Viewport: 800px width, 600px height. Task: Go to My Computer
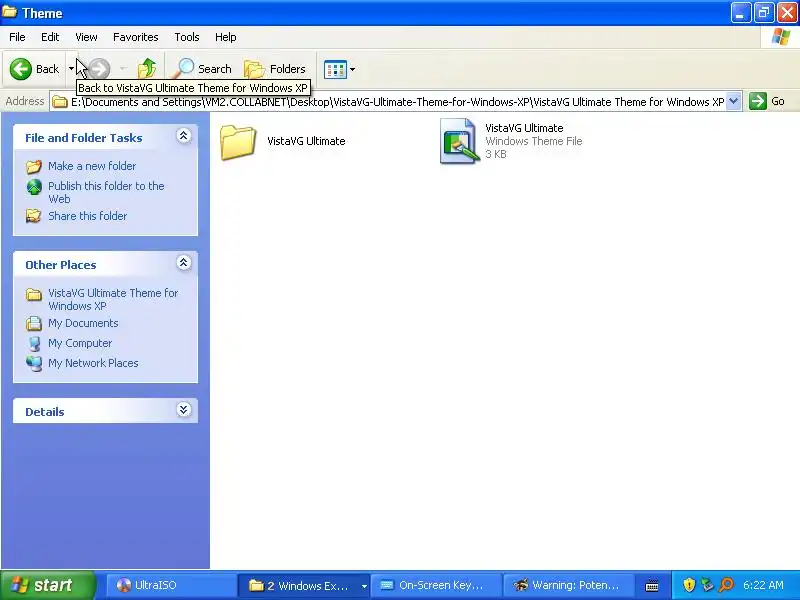[x=80, y=343]
